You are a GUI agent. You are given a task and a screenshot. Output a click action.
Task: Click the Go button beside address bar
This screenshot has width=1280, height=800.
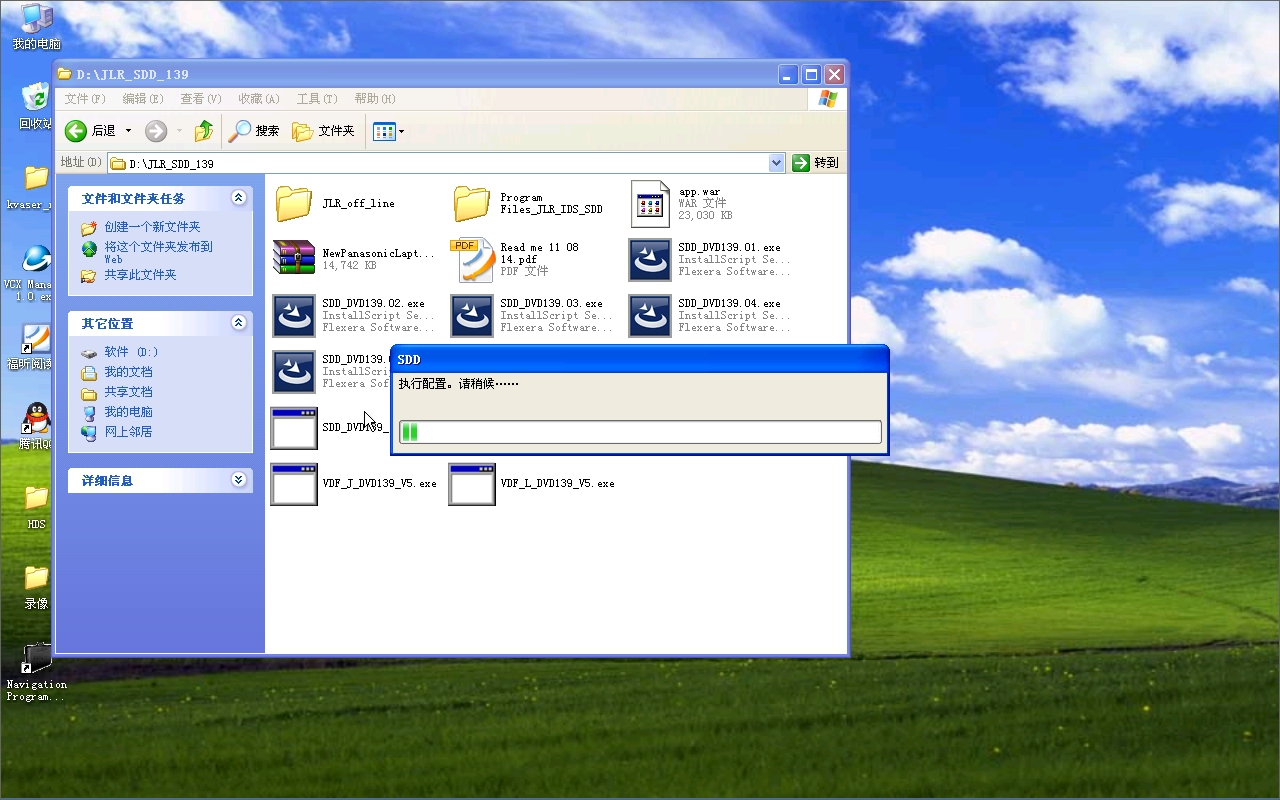point(815,163)
